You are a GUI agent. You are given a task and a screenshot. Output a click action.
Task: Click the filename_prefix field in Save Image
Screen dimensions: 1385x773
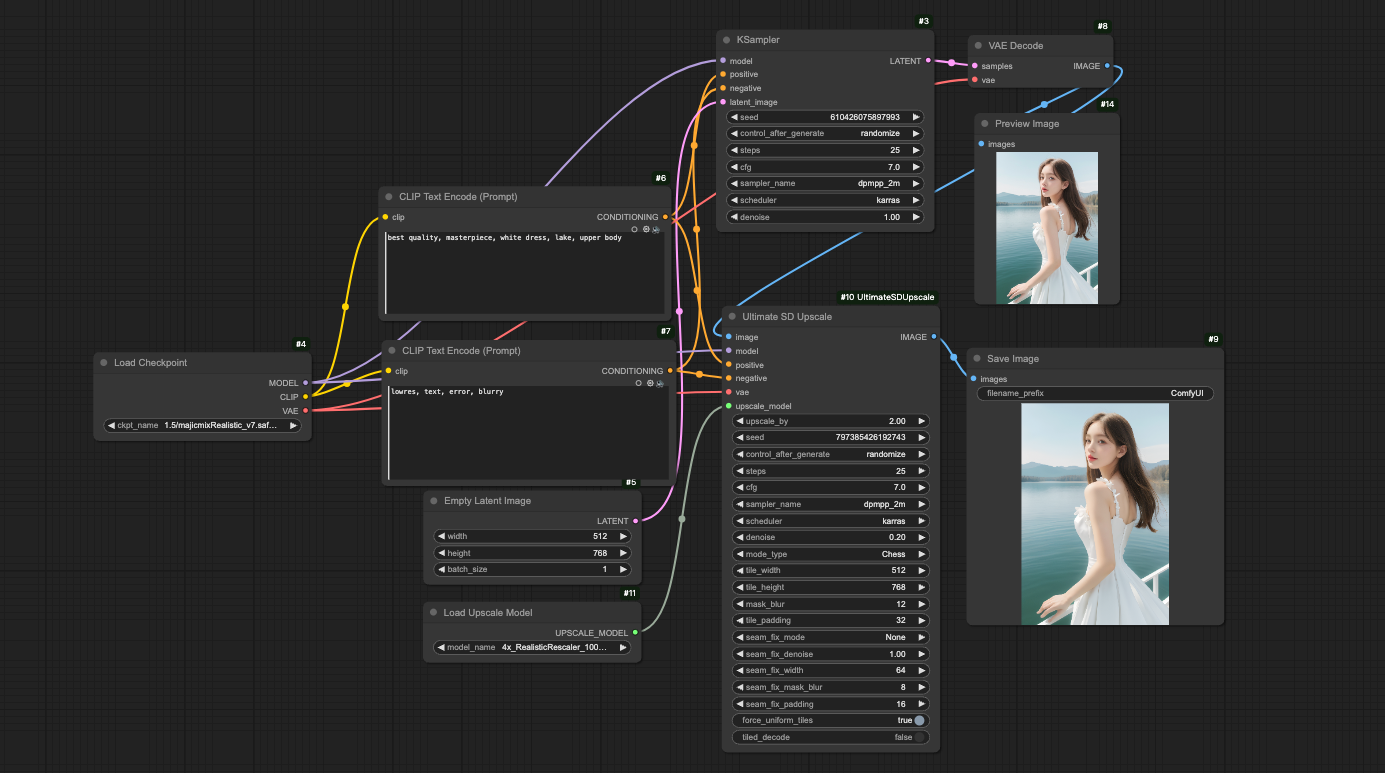pyautogui.click(x=1095, y=394)
